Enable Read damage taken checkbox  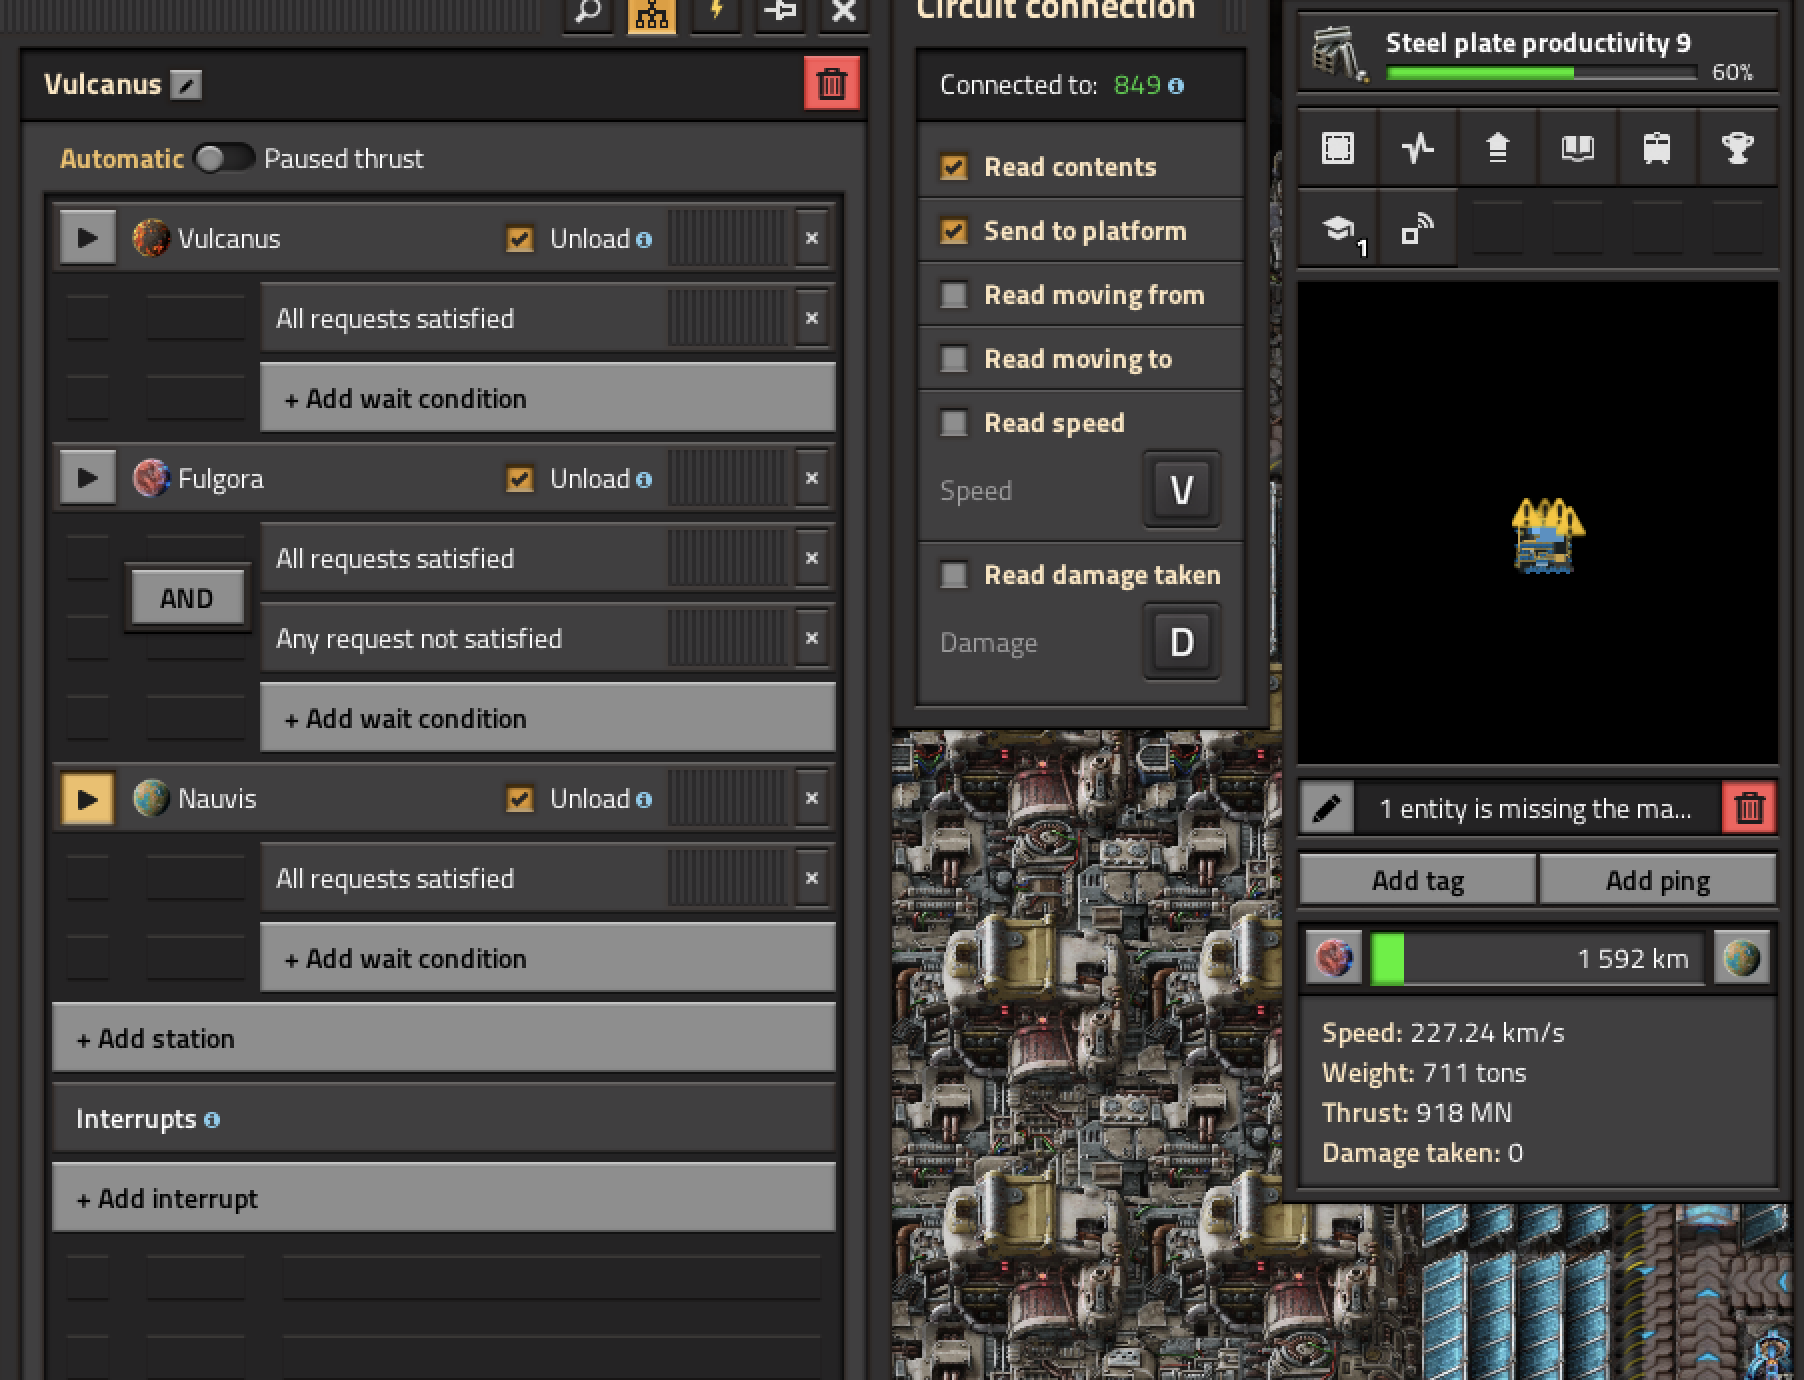tap(954, 575)
